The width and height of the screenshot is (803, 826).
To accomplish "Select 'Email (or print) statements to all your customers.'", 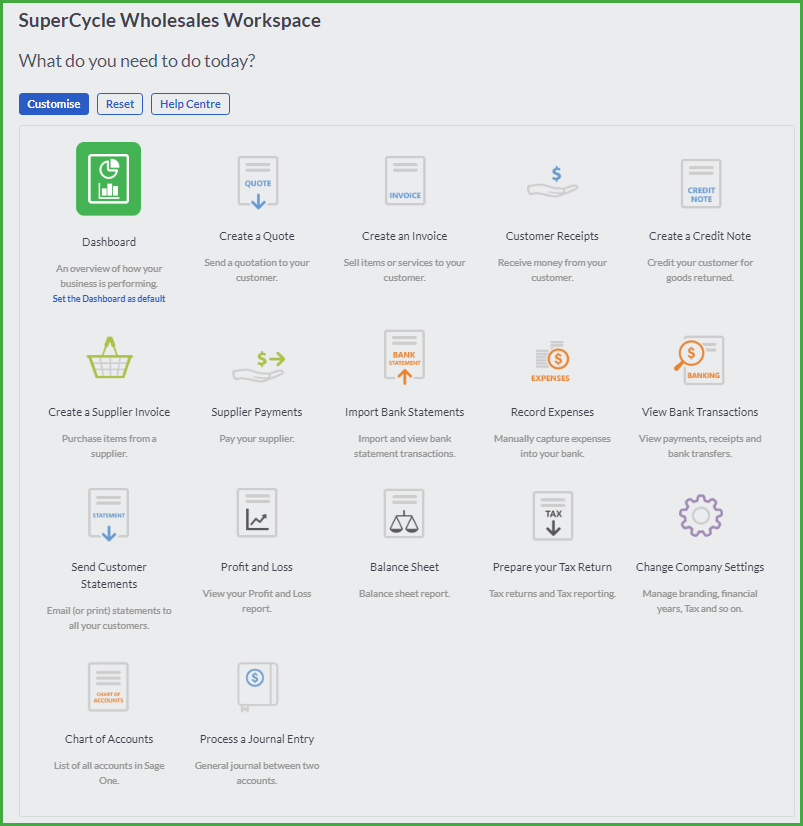I will pos(109,618).
